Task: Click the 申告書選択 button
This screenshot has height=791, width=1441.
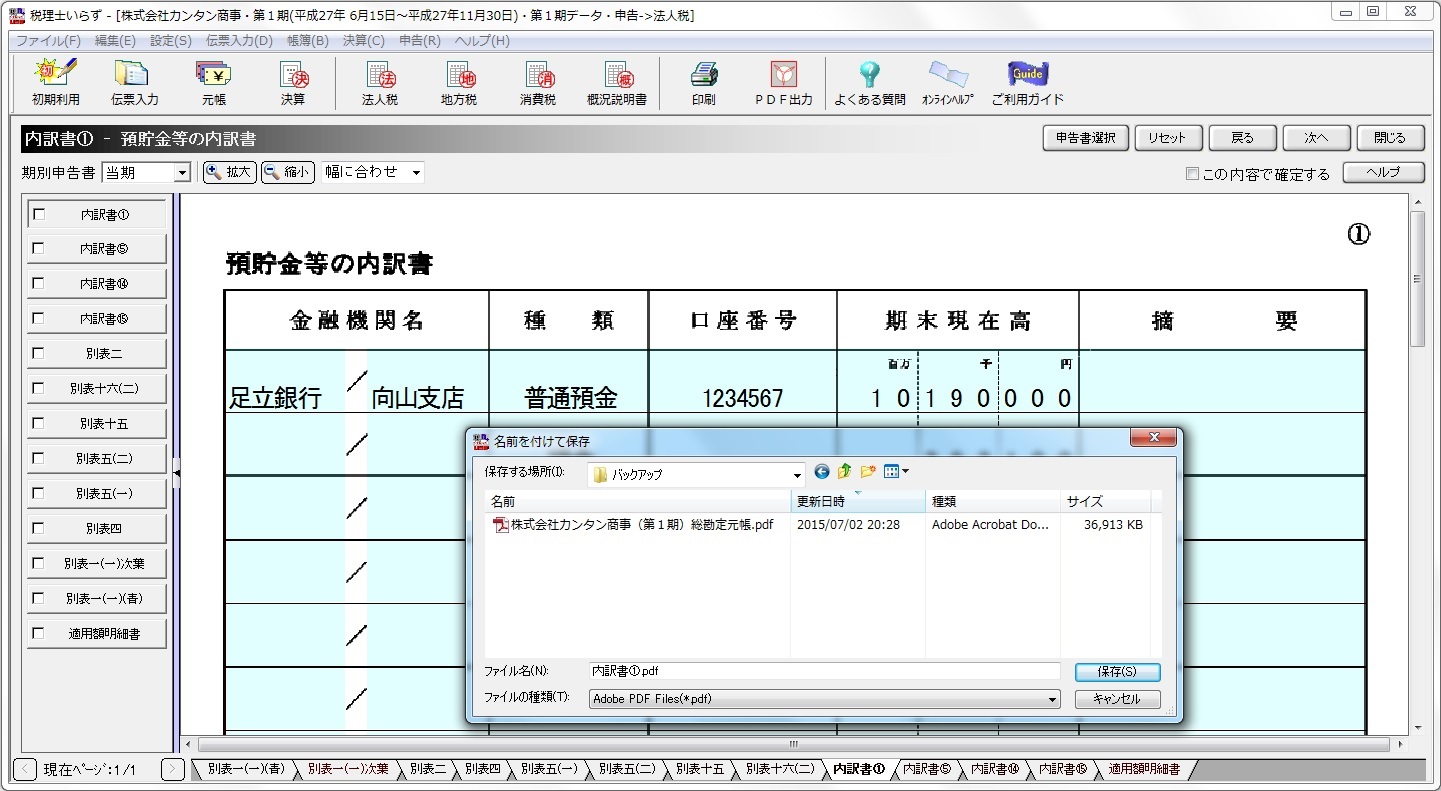Action: click(1085, 138)
